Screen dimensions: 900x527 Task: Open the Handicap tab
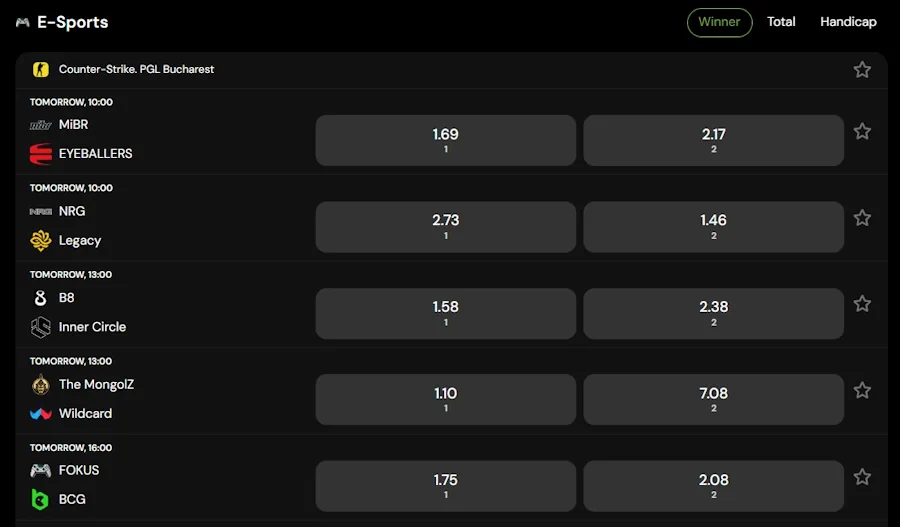coord(848,22)
